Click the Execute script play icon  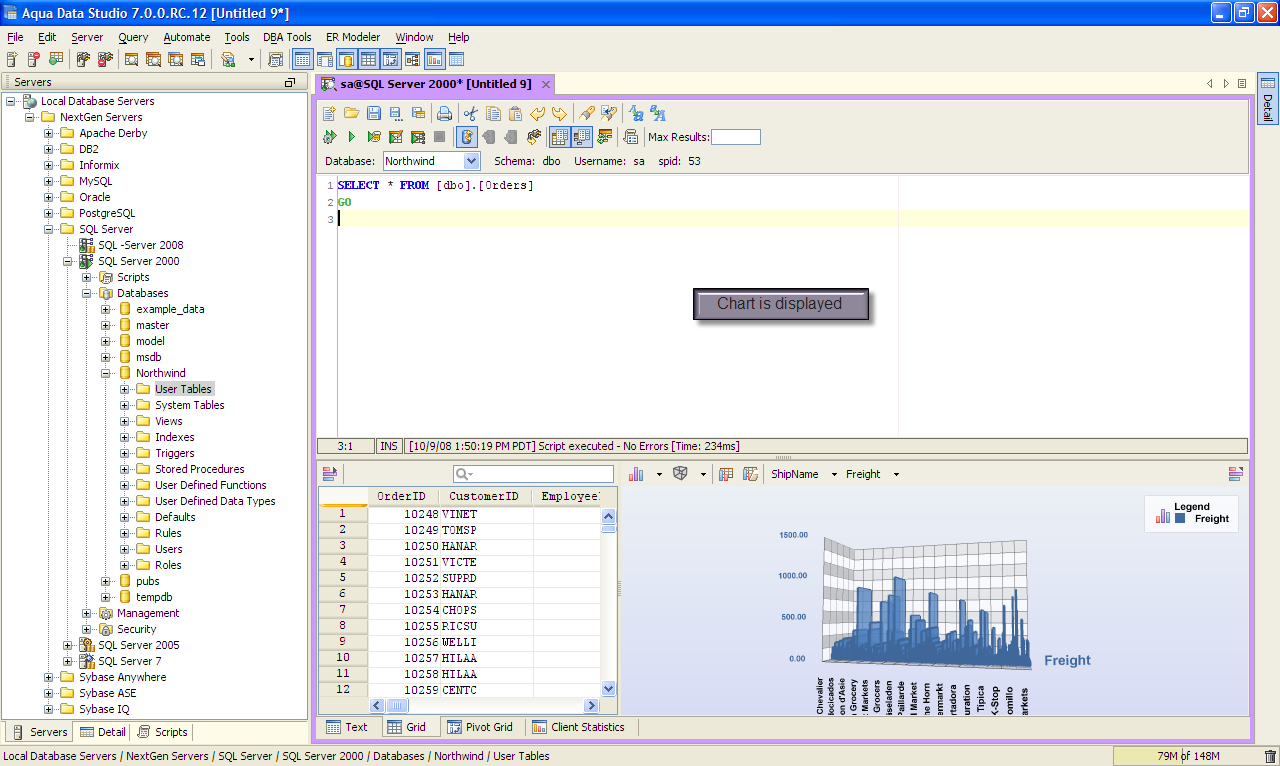tap(351, 137)
